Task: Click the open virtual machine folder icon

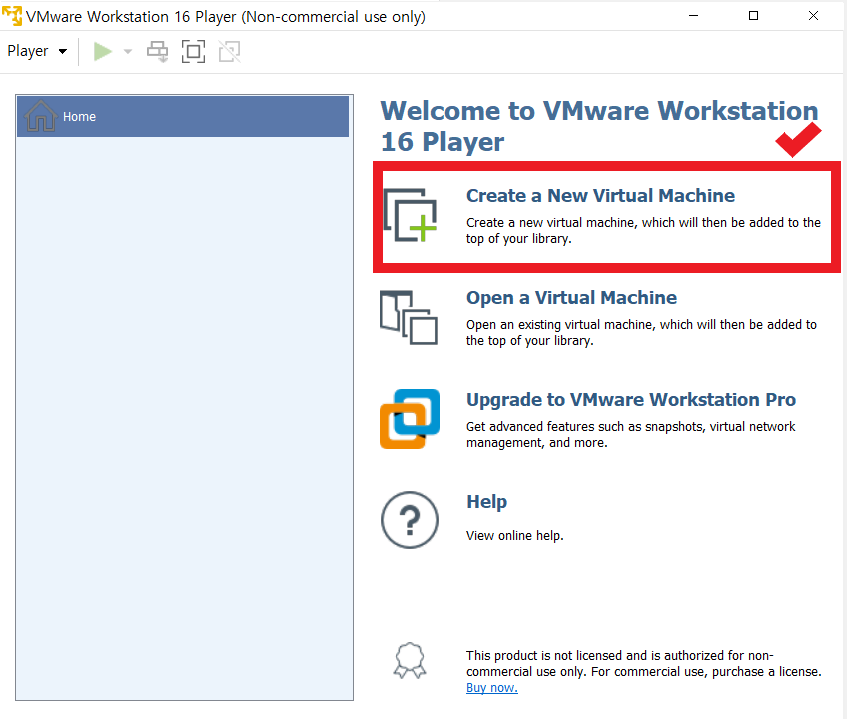Action: [409, 318]
